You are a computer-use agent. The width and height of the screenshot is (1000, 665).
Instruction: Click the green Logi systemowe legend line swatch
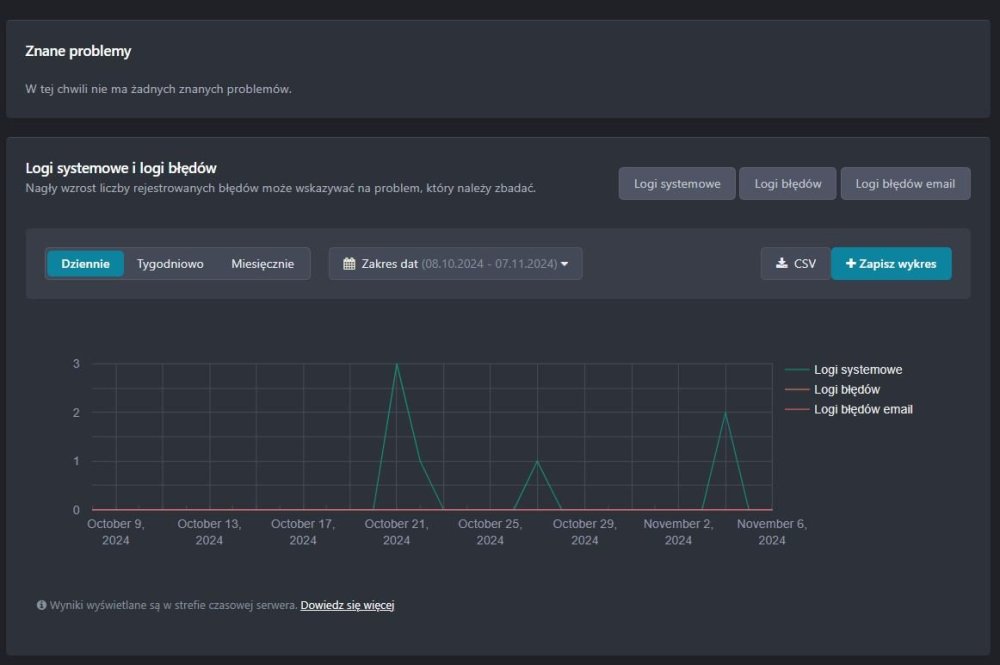[x=798, y=370]
